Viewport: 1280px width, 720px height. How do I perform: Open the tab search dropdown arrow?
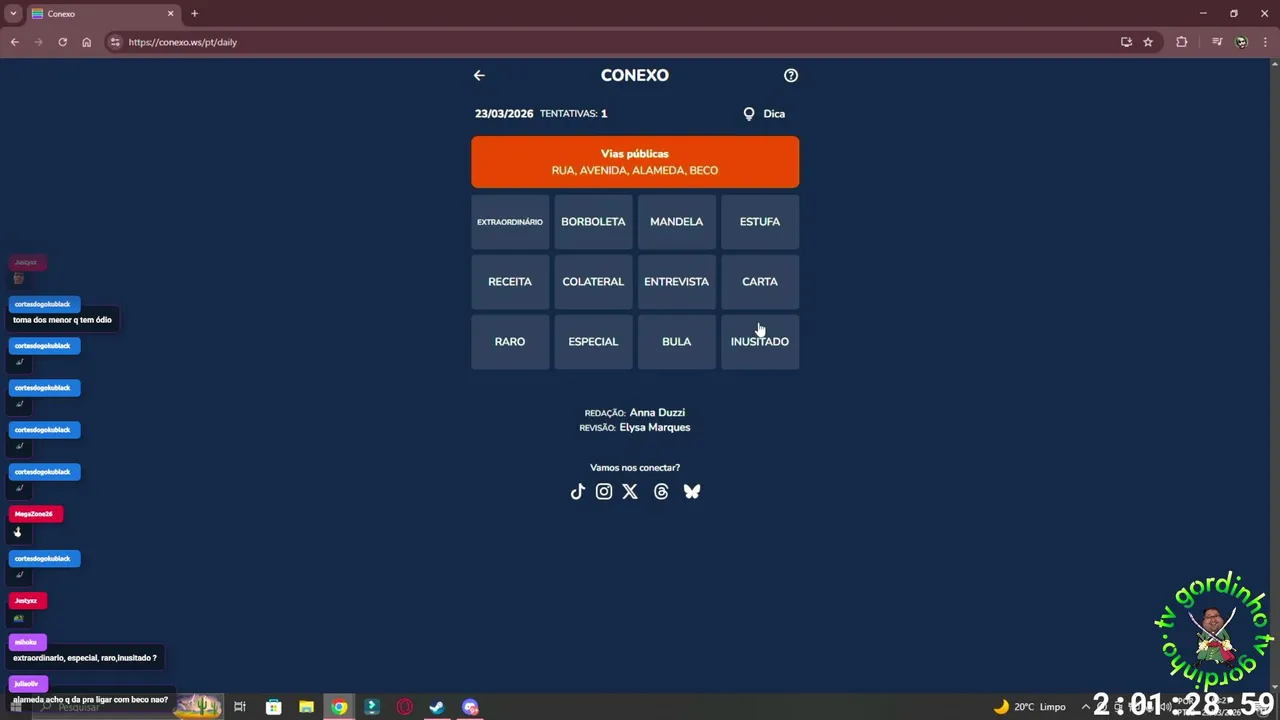[x=13, y=14]
